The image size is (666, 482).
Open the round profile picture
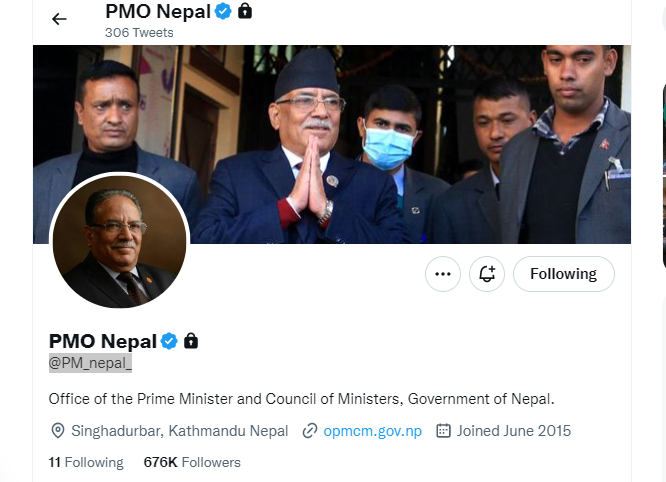click(x=119, y=242)
